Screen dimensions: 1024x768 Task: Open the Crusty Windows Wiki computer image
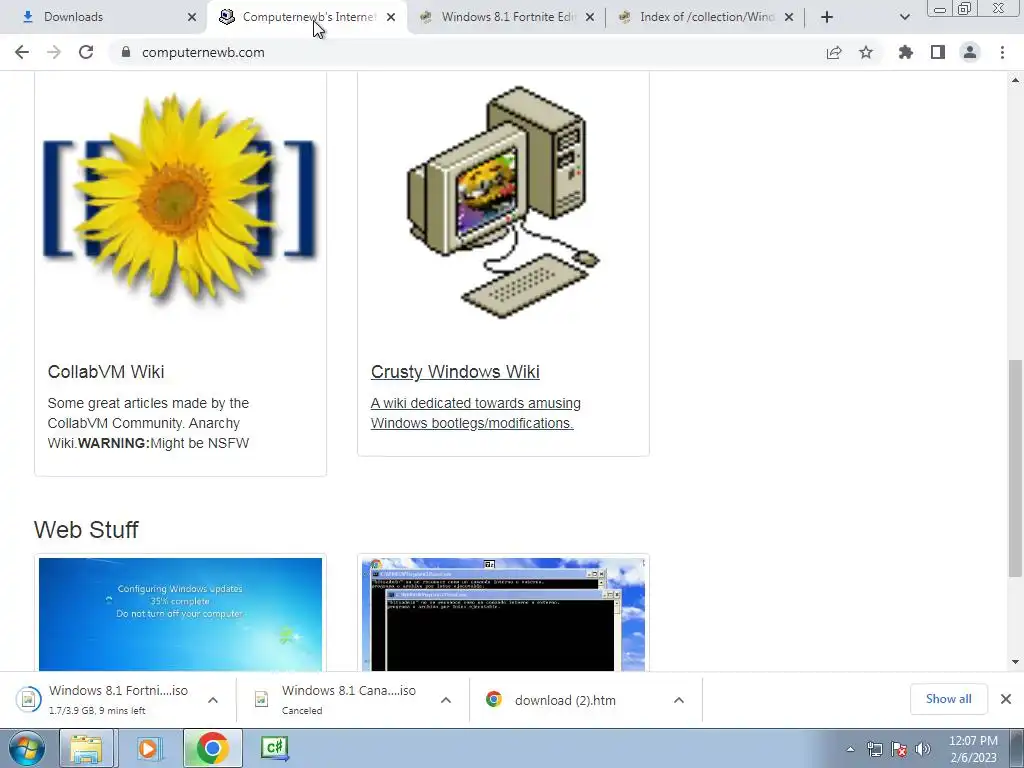tap(503, 202)
